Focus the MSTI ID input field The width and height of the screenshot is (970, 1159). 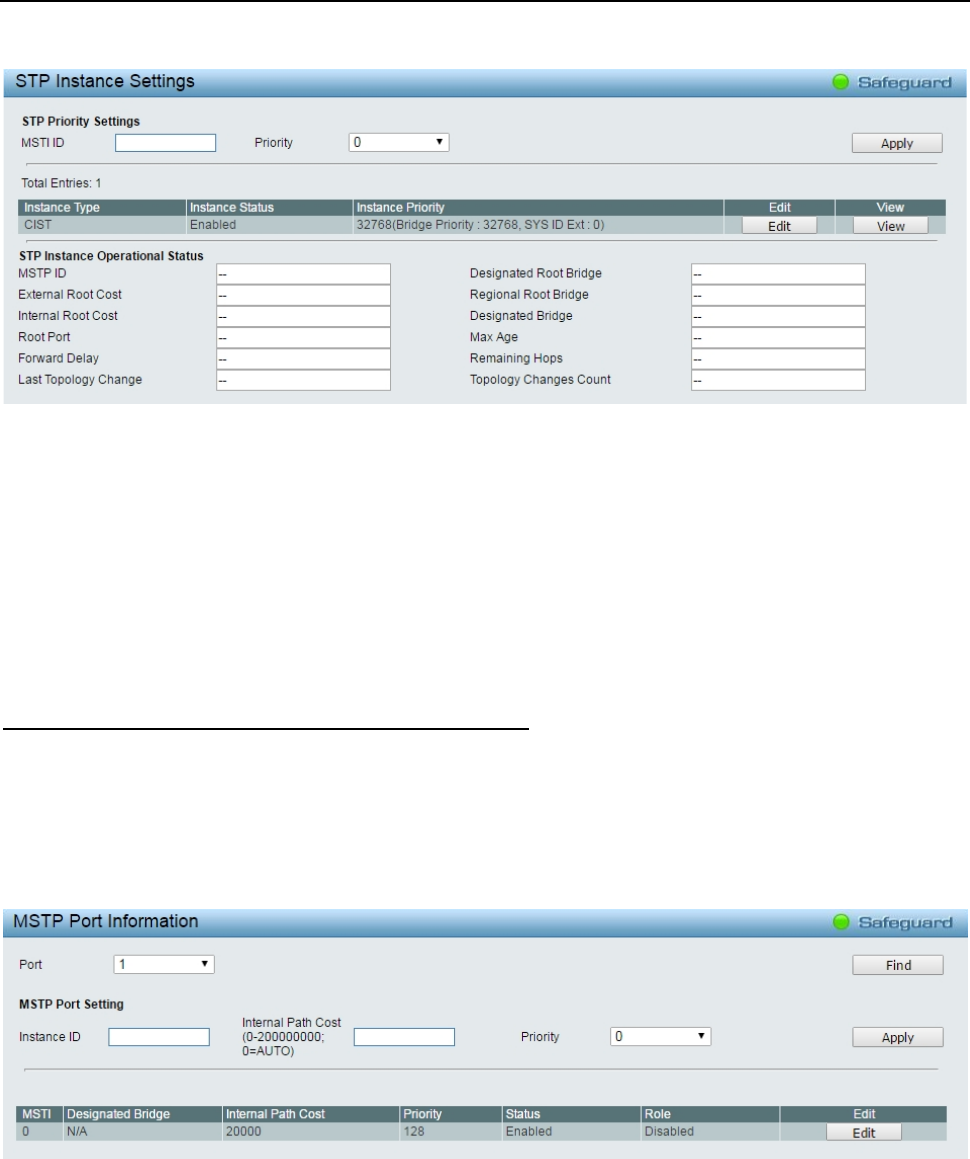pyautogui.click(x=166, y=143)
